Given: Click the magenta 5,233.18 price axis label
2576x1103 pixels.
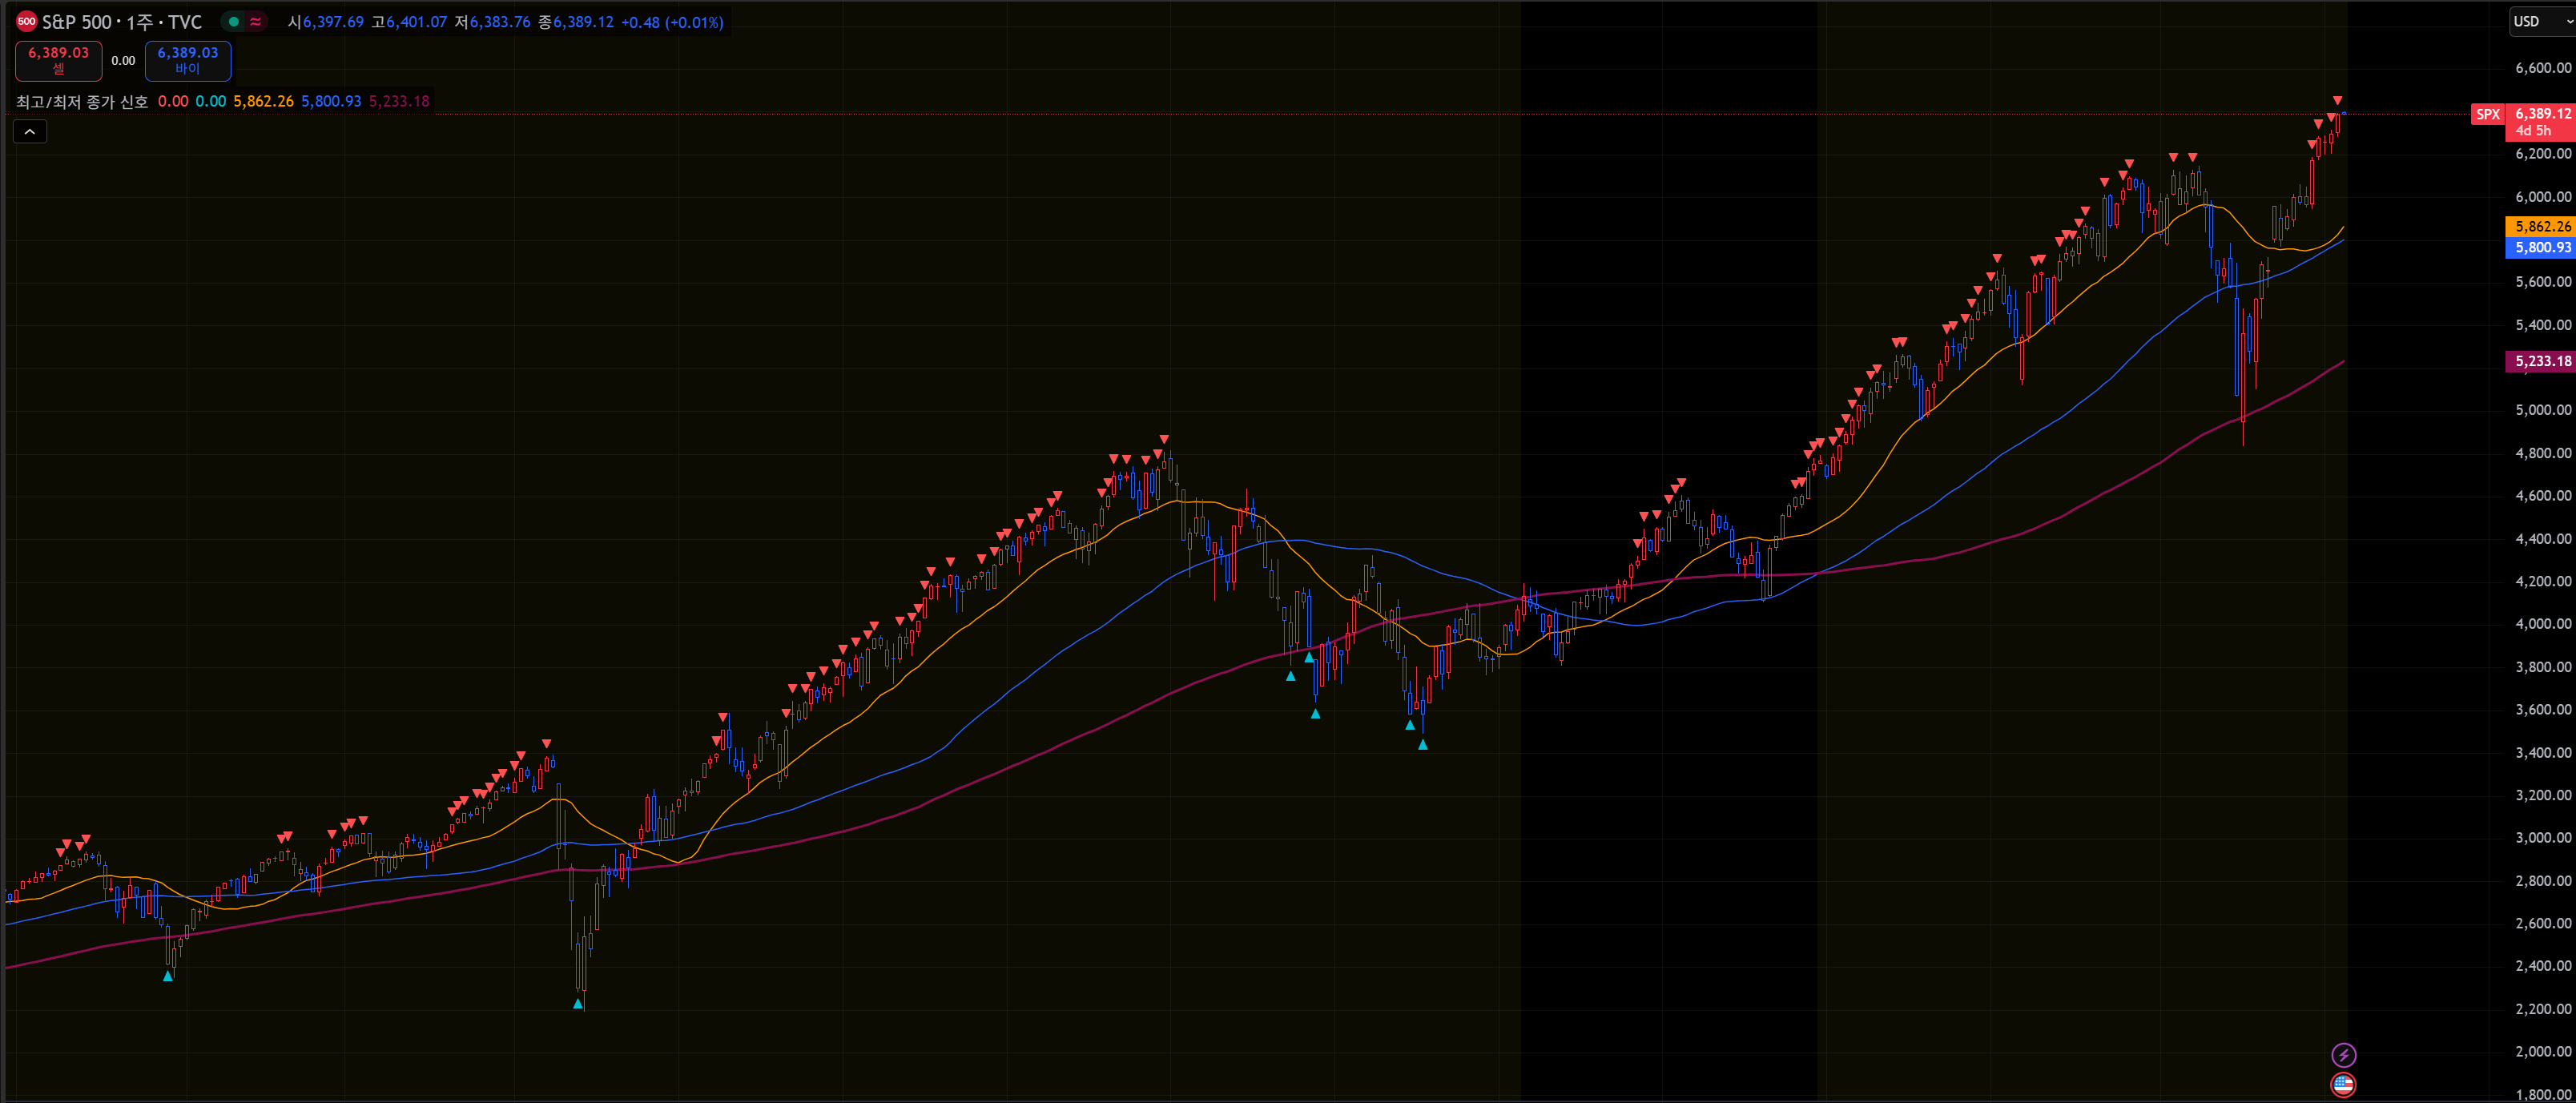Looking at the screenshot, I should (x=2541, y=361).
